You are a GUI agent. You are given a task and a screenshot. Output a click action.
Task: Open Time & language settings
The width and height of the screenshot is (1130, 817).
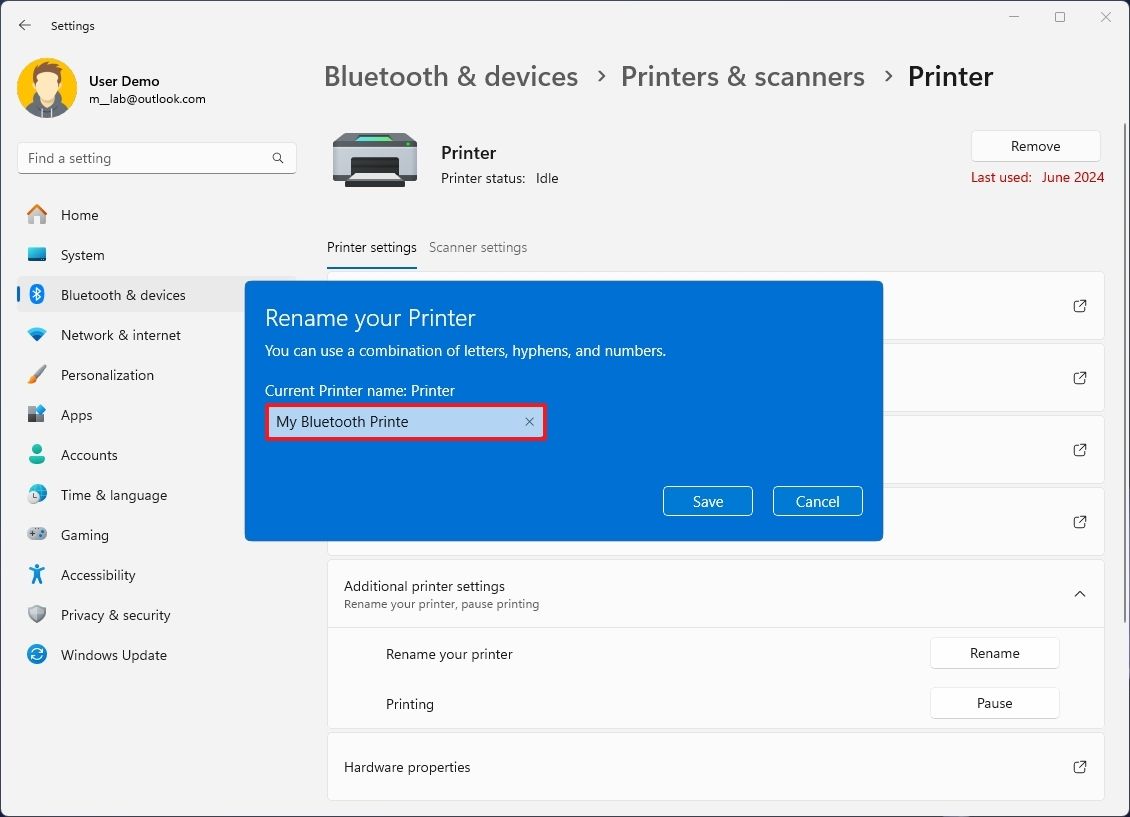point(113,495)
